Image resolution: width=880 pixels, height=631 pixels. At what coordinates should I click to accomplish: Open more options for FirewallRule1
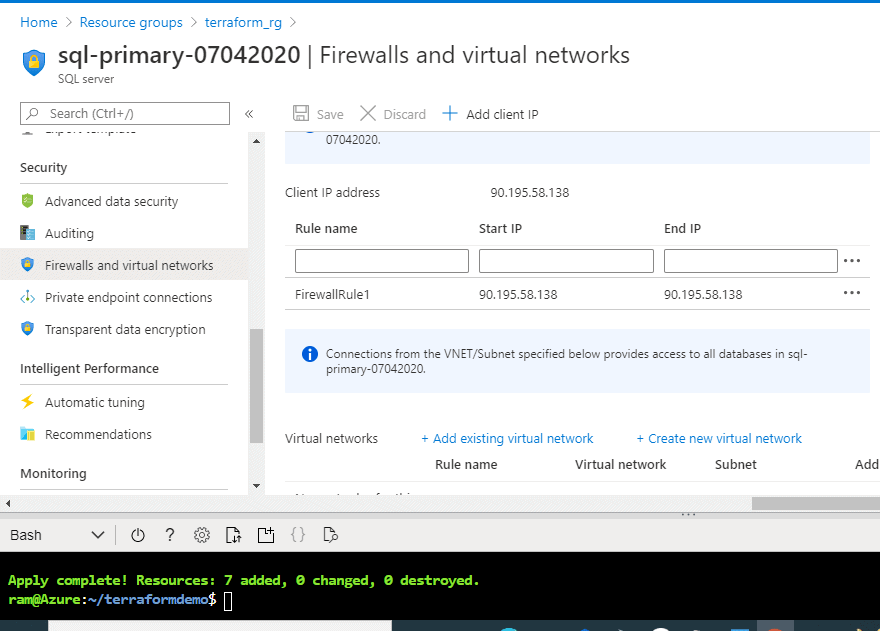(852, 294)
